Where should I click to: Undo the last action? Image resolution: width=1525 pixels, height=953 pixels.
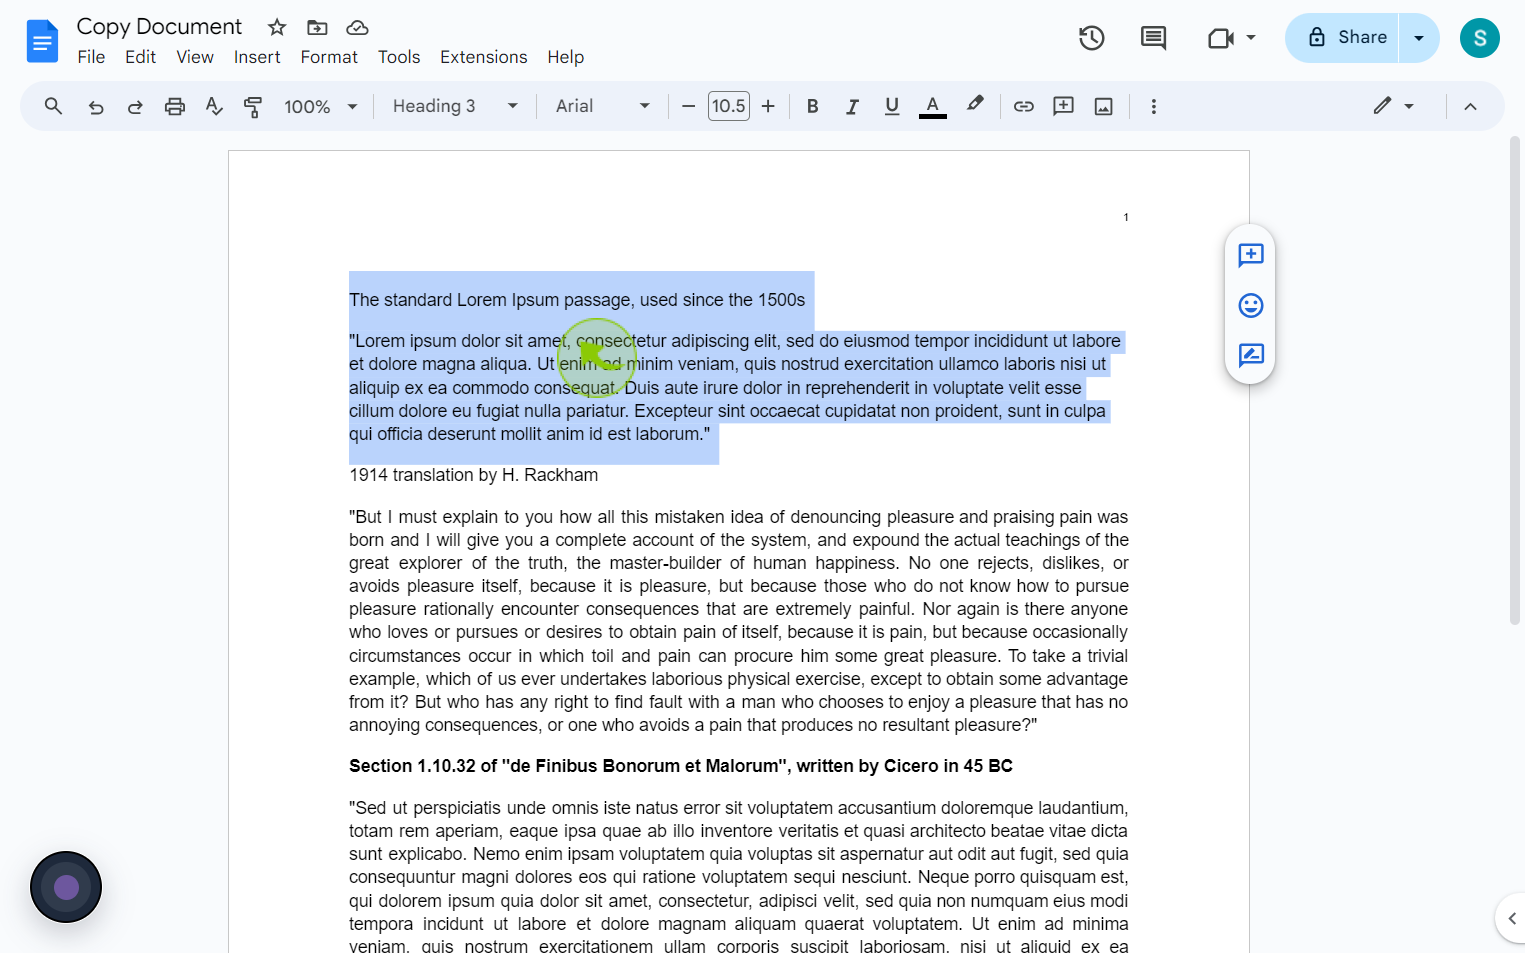tap(96, 106)
